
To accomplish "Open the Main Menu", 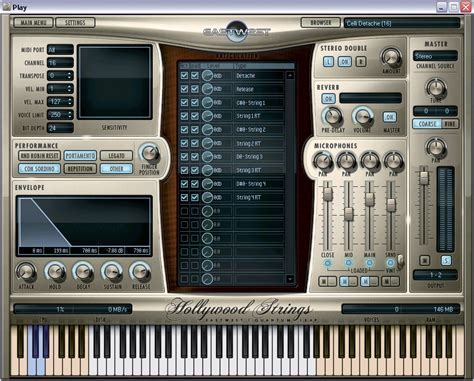I will [x=33, y=23].
